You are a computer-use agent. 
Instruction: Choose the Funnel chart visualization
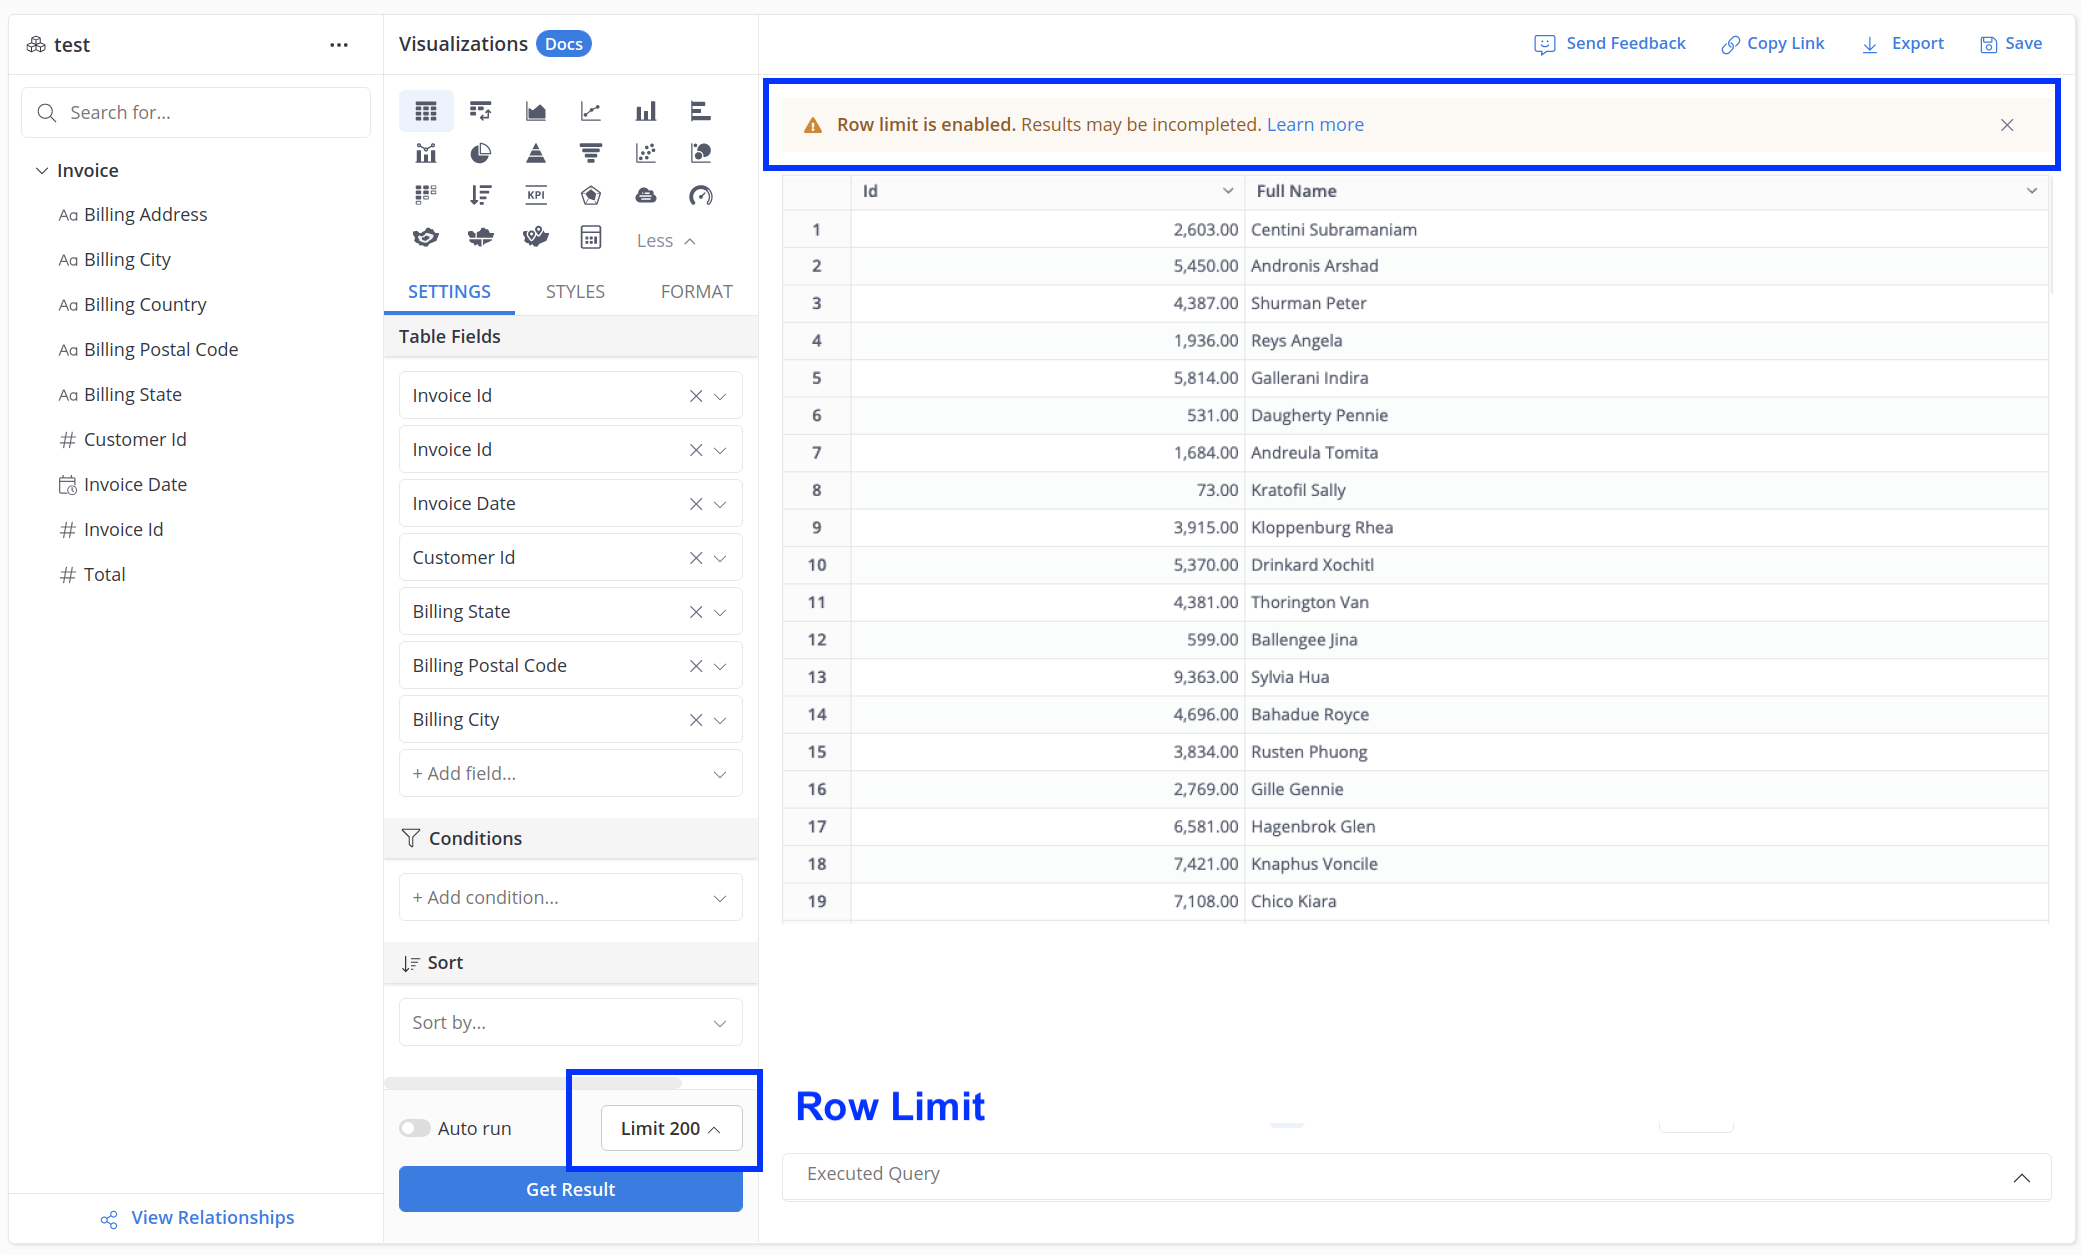pos(591,153)
